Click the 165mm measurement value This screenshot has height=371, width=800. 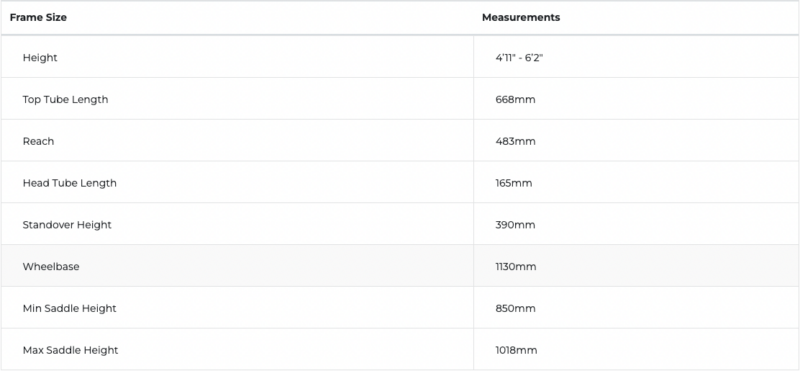(514, 183)
